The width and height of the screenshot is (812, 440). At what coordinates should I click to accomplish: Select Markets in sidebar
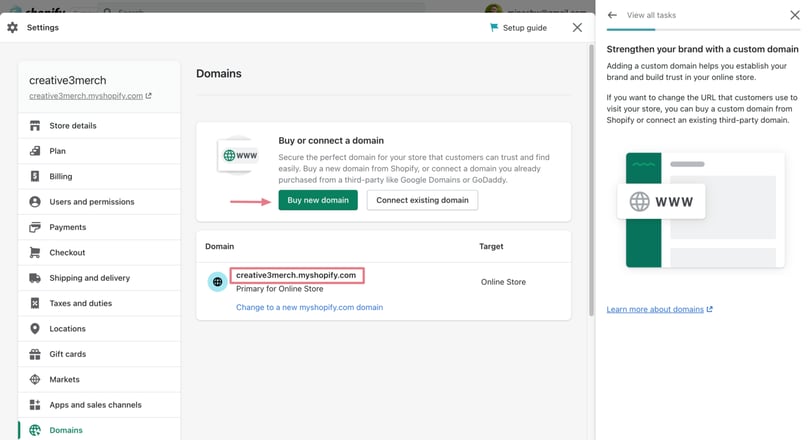(x=99, y=379)
